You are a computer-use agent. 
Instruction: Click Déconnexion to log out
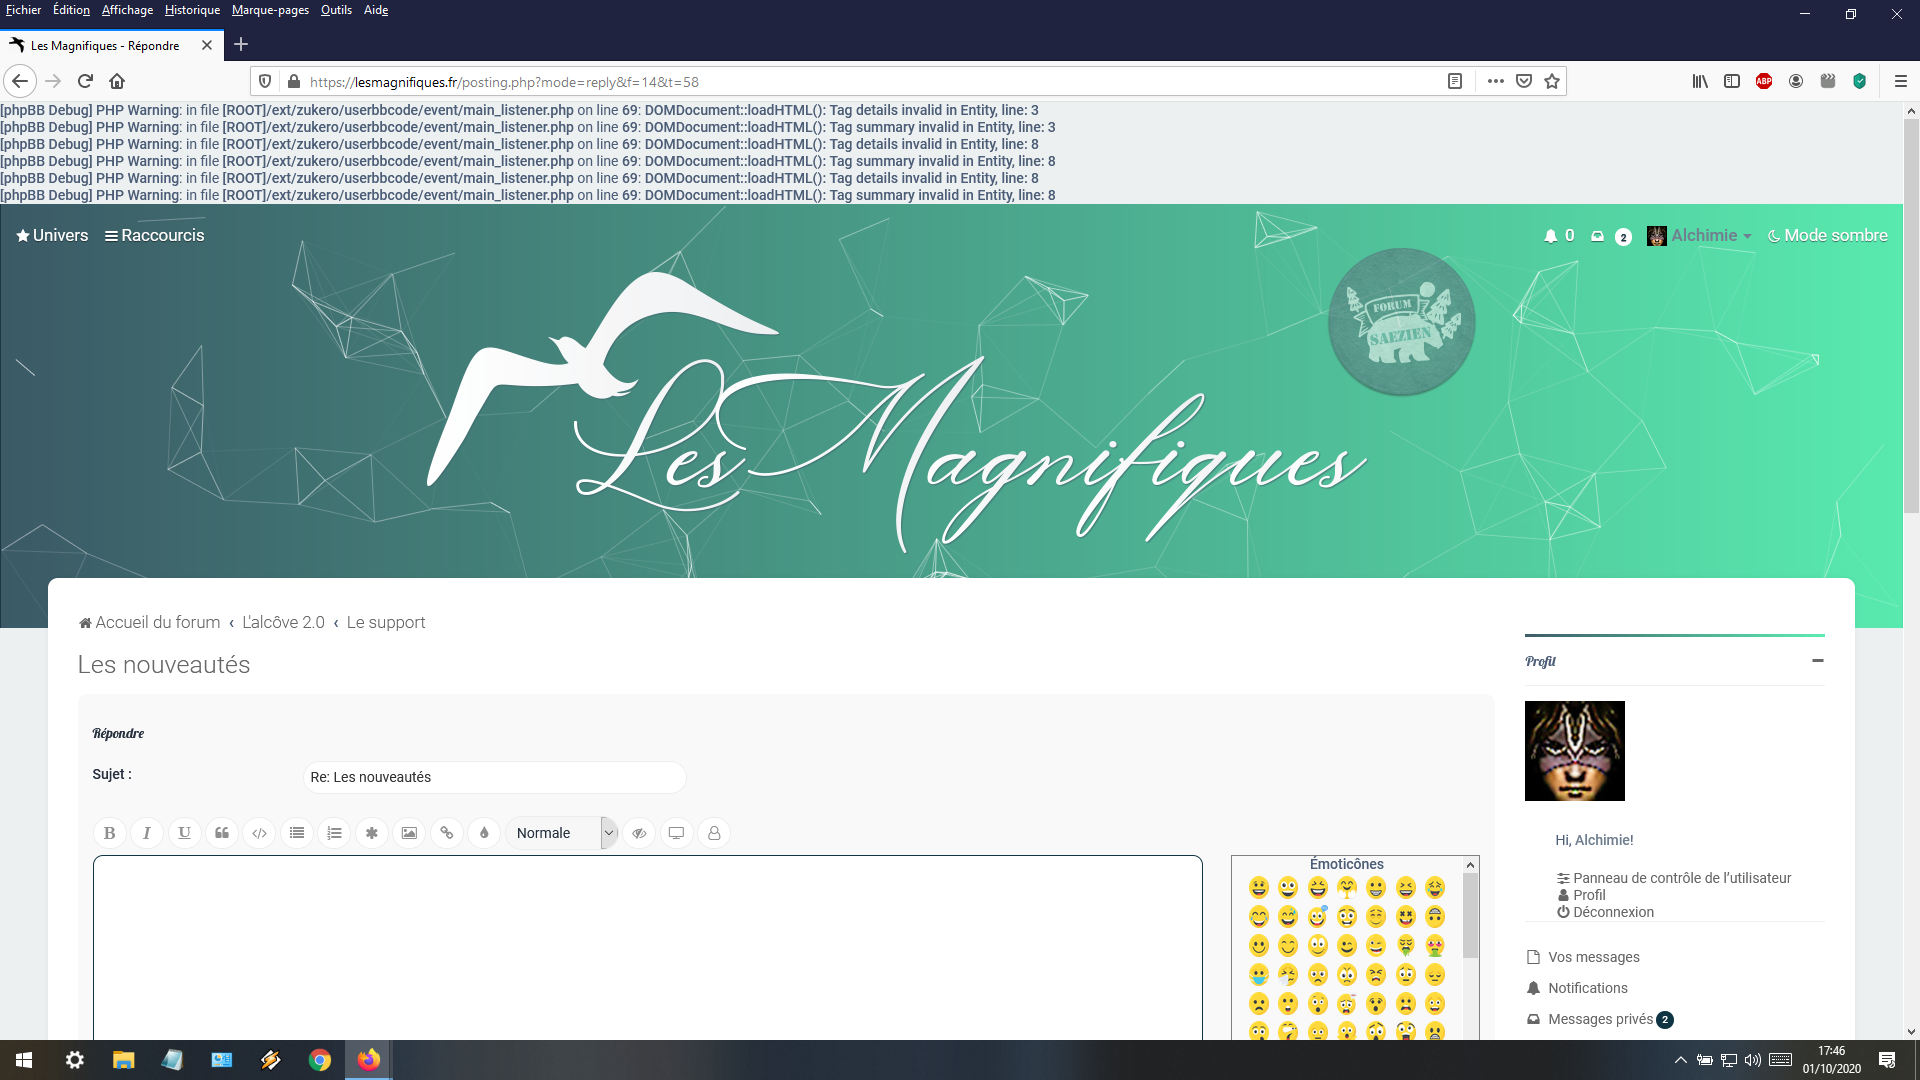1605,912
